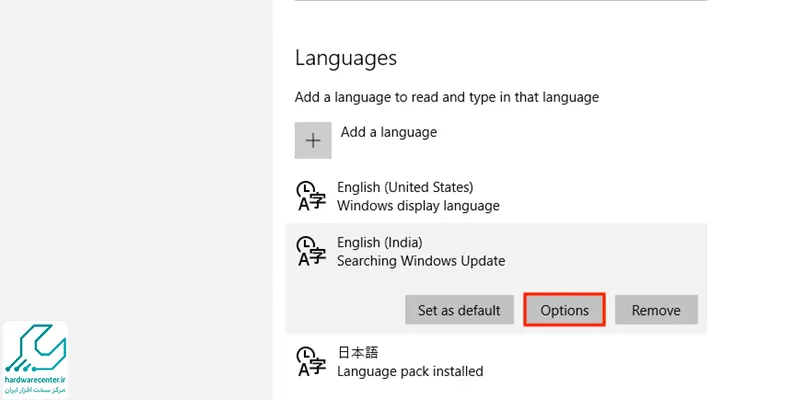Screen dimensions: 800x400
Task: Select the English (India) language name
Action: 380,242
